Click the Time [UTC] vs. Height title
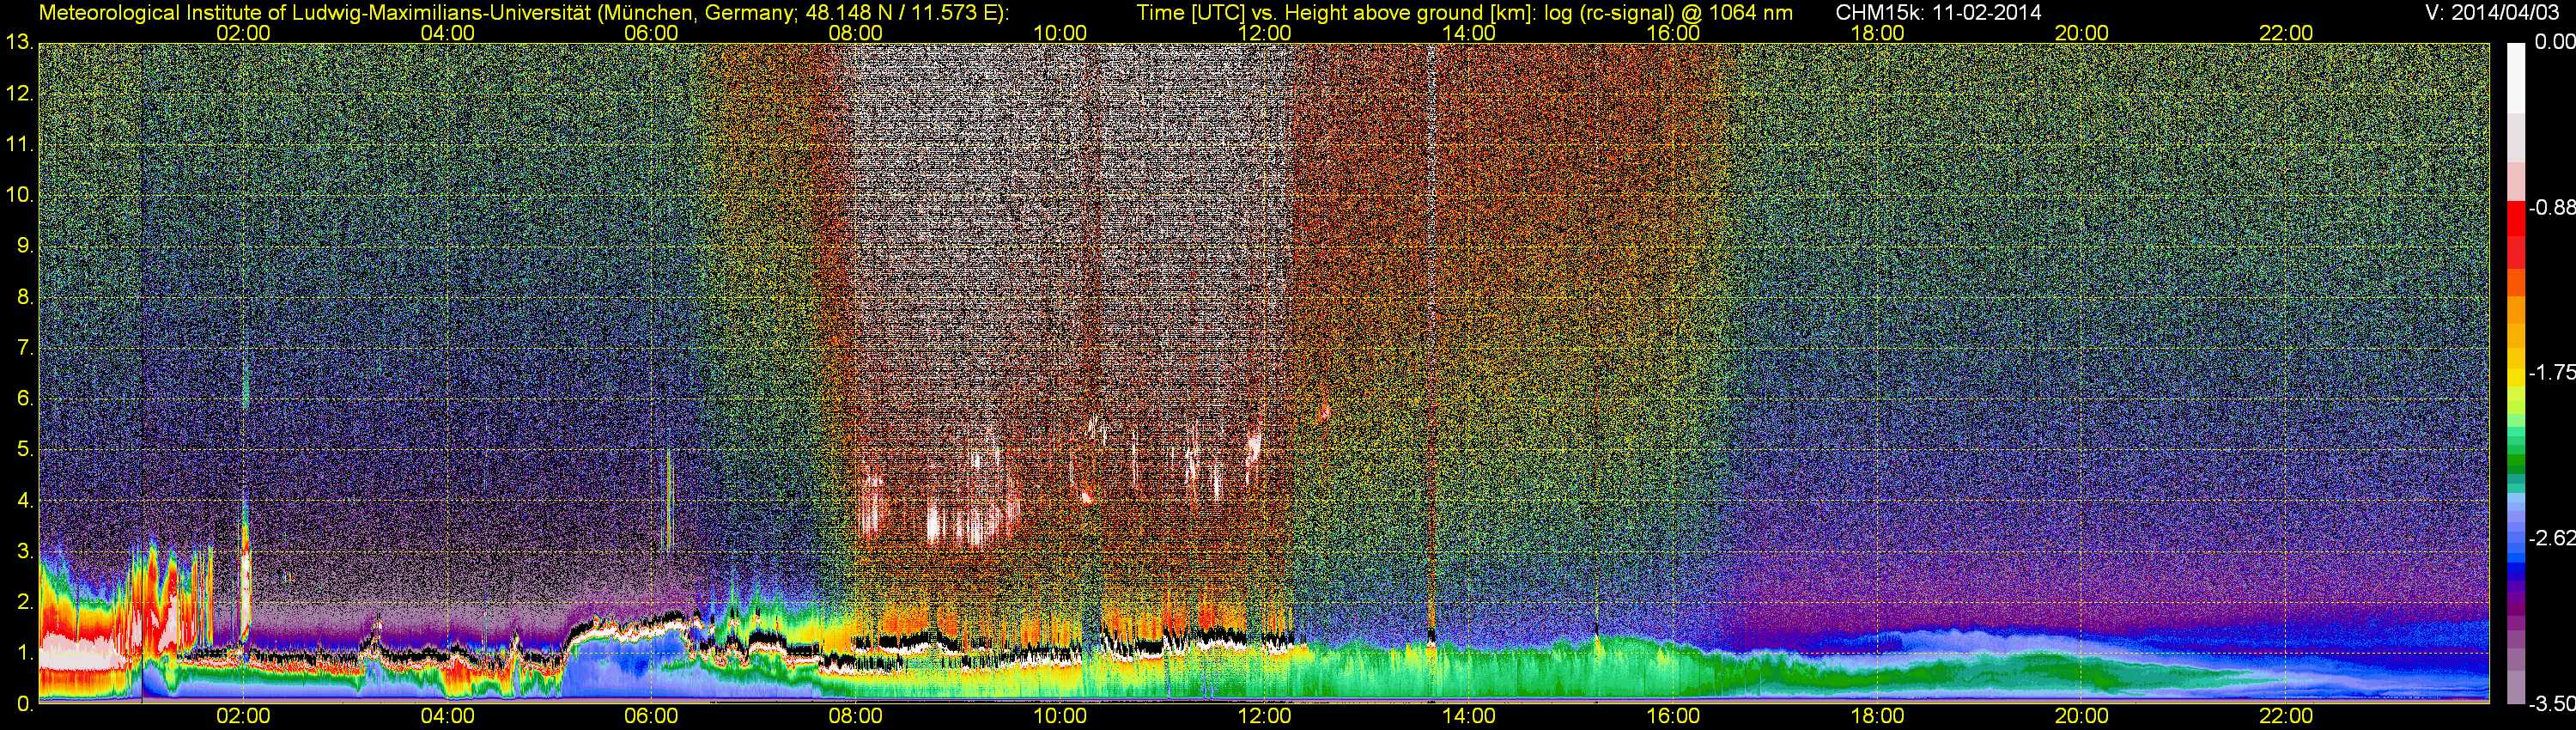Image resolution: width=2576 pixels, height=730 pixels. click(1464, 13)
